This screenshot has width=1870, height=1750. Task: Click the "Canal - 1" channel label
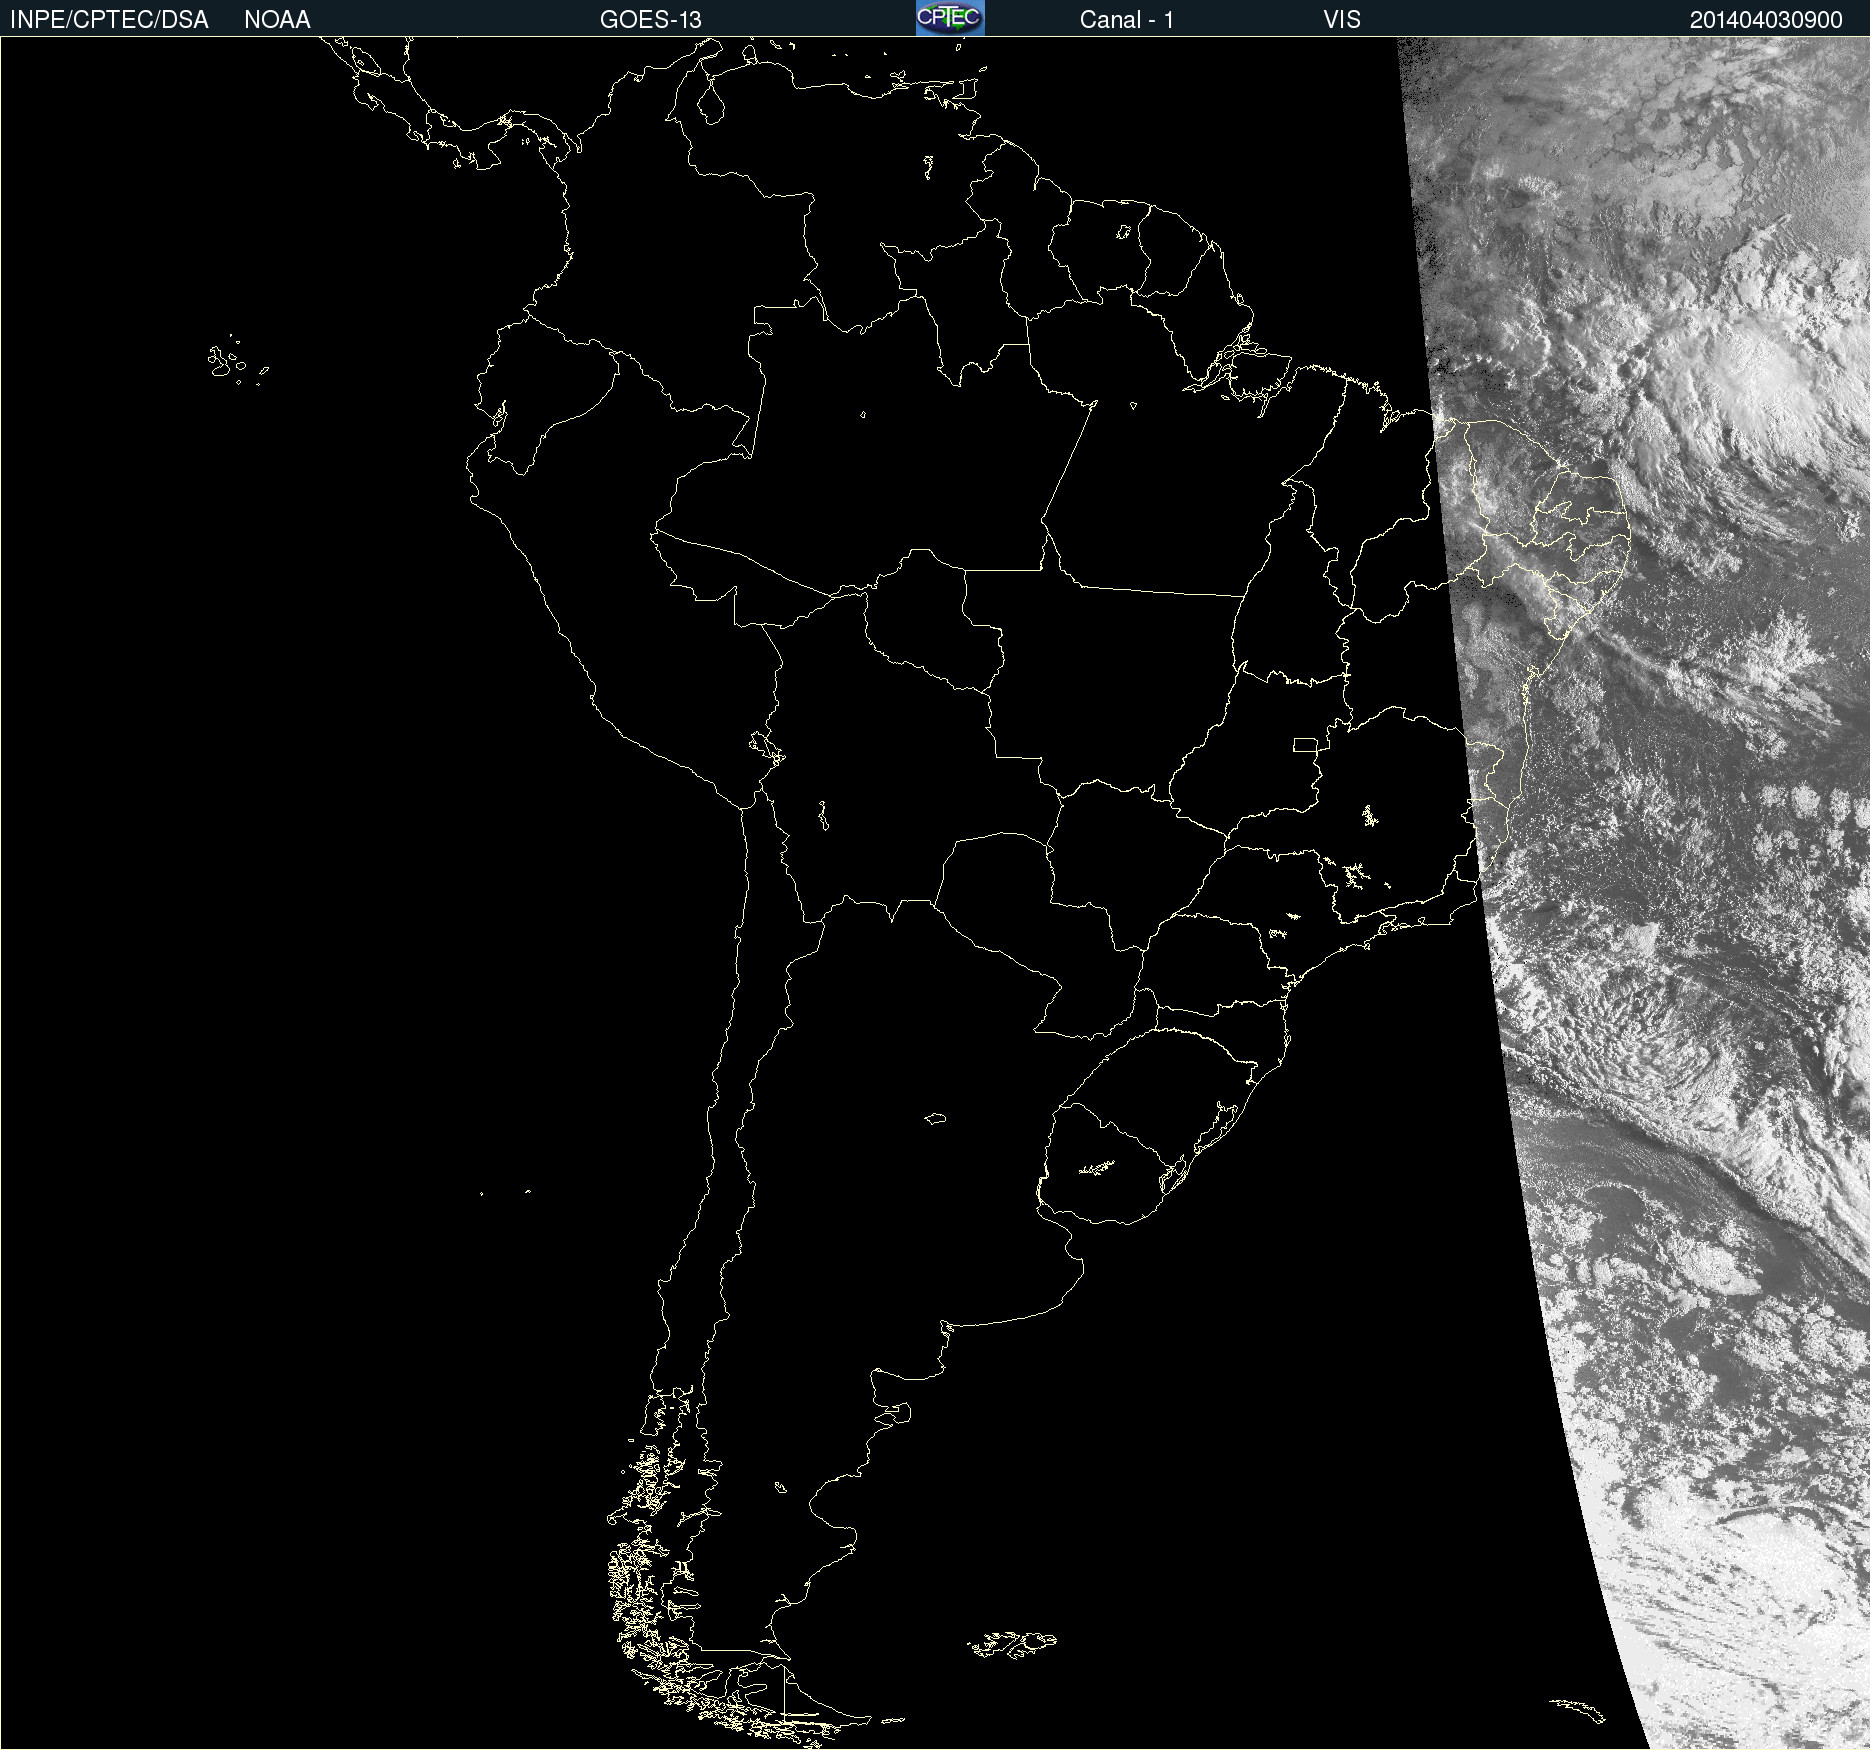coord(1126,20)
